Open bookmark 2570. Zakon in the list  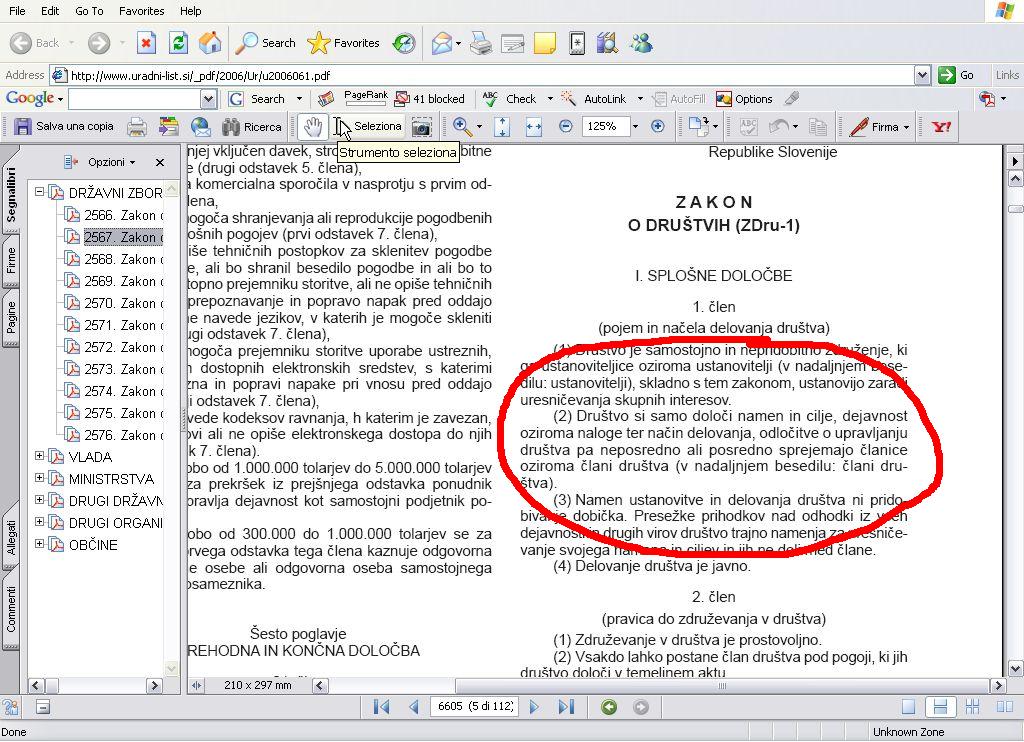(x=120, y=303)
